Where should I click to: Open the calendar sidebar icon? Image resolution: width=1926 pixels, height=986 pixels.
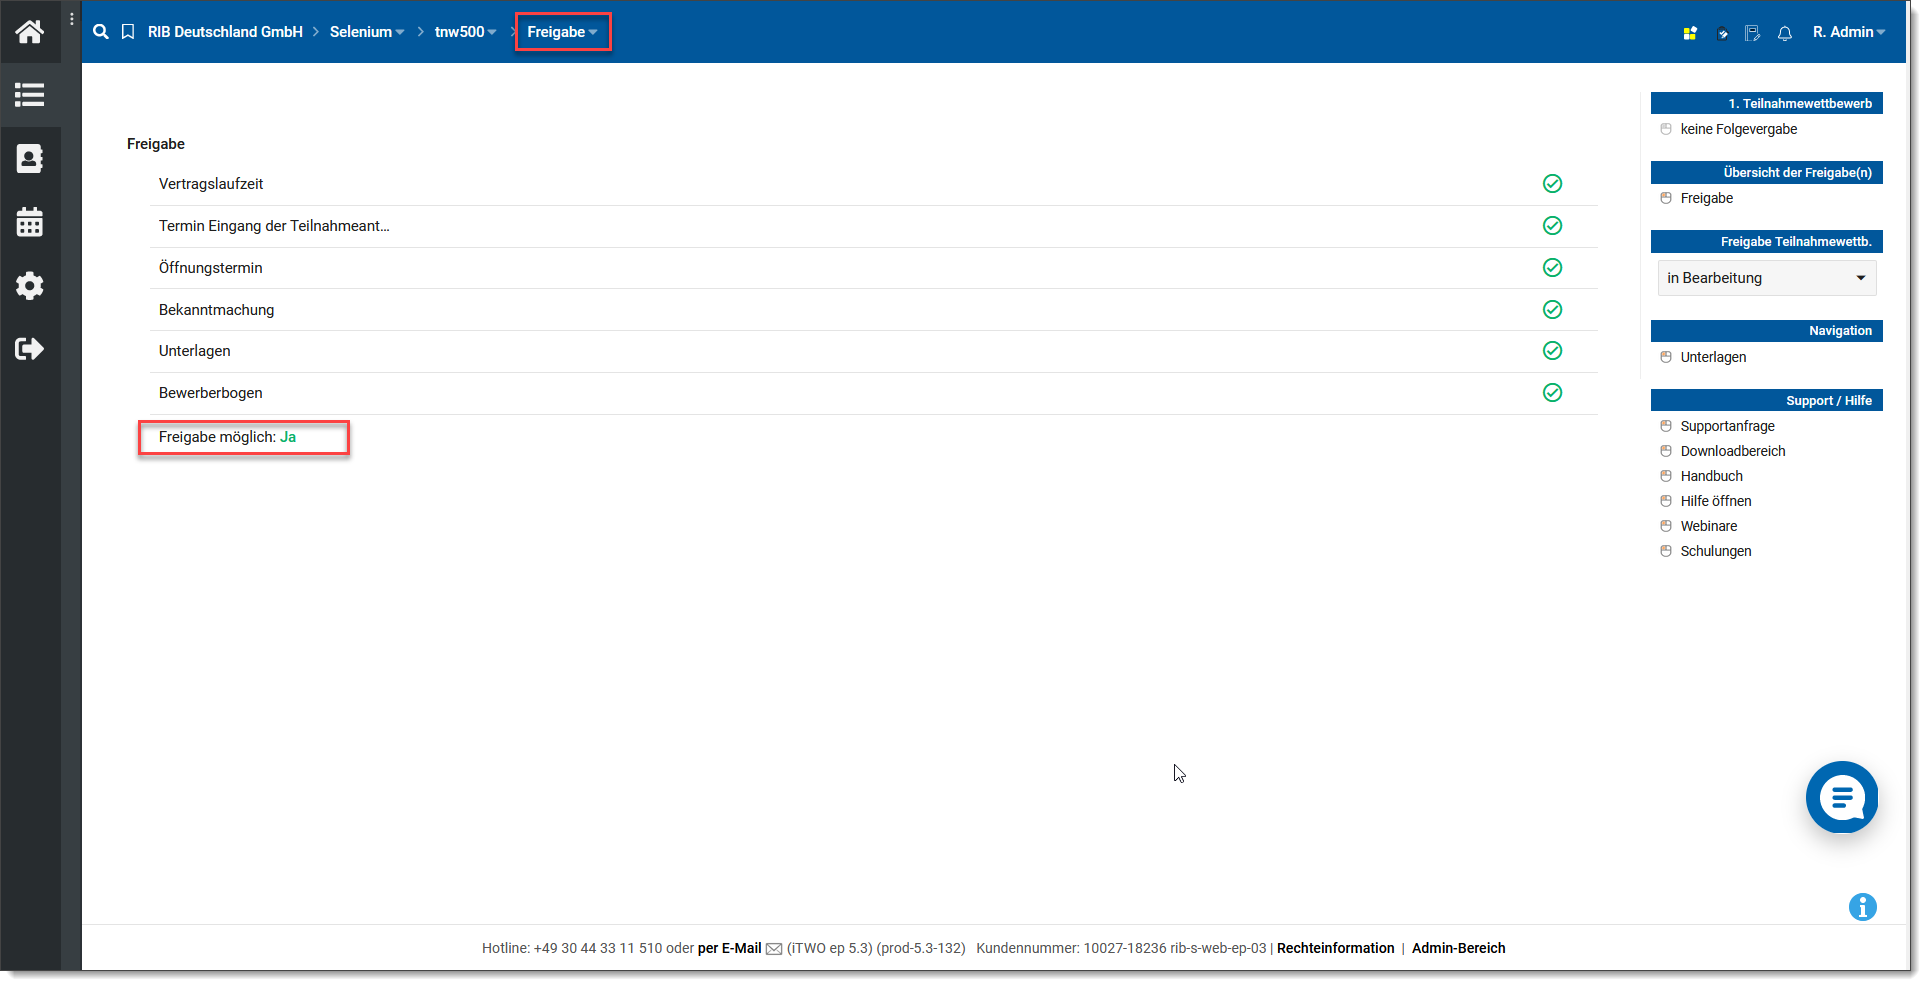coord(30,222)
